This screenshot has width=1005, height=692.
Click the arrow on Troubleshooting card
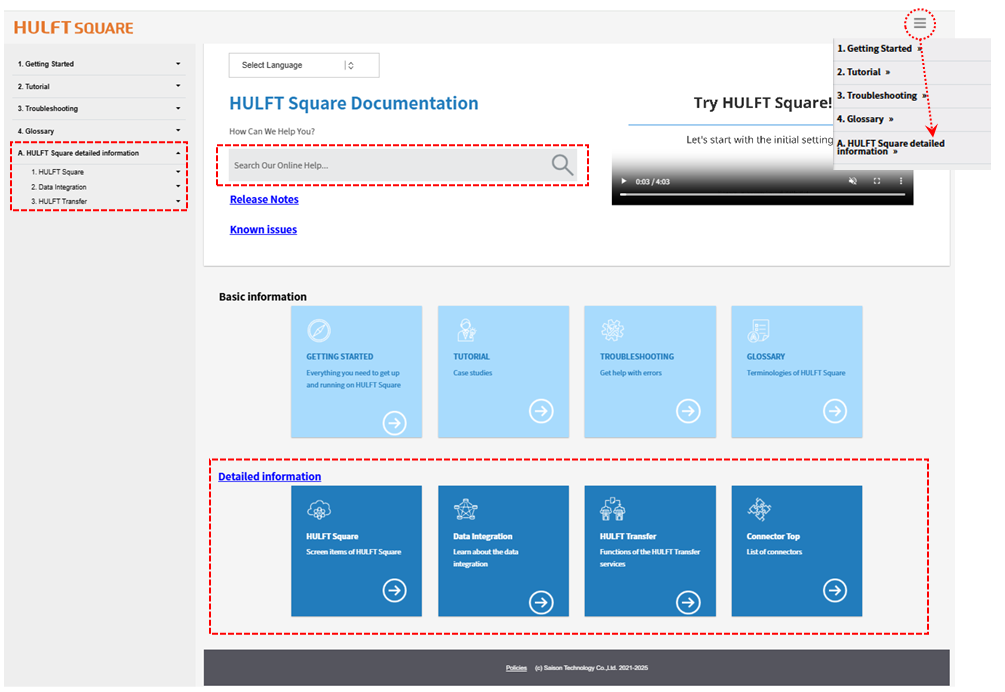tap(688, 411)
